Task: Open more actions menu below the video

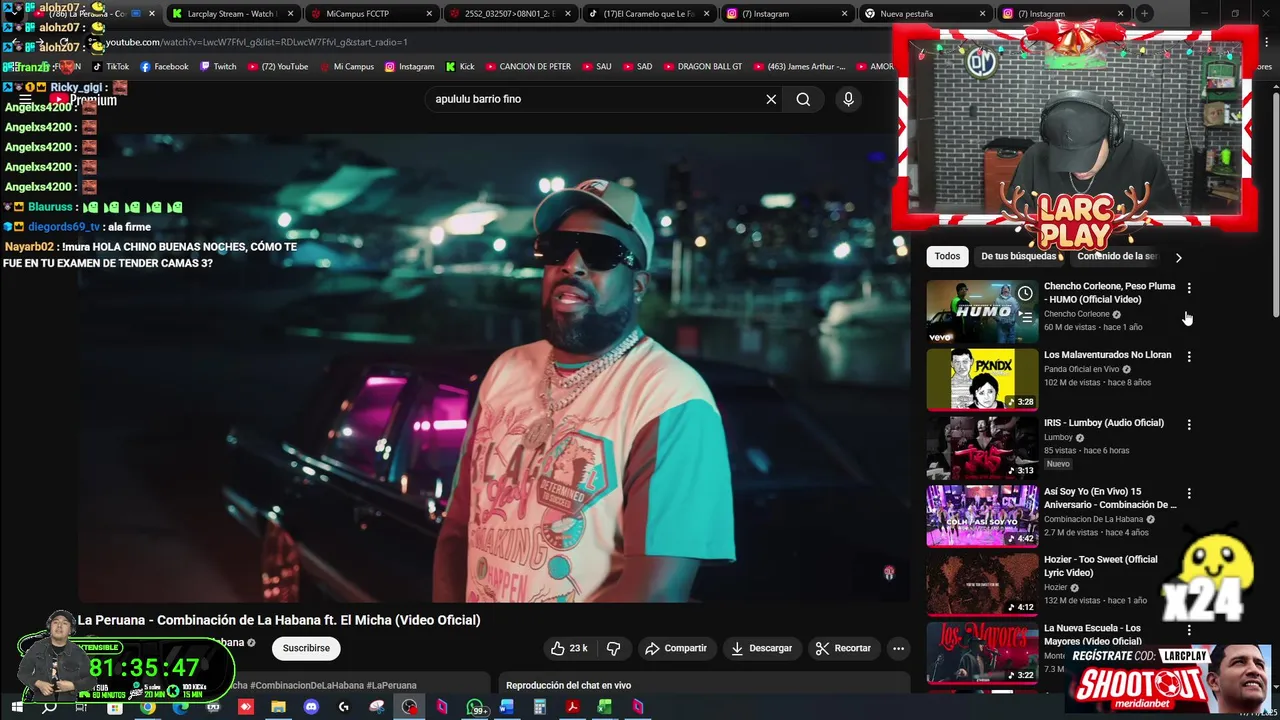Action: click(898, 648)
